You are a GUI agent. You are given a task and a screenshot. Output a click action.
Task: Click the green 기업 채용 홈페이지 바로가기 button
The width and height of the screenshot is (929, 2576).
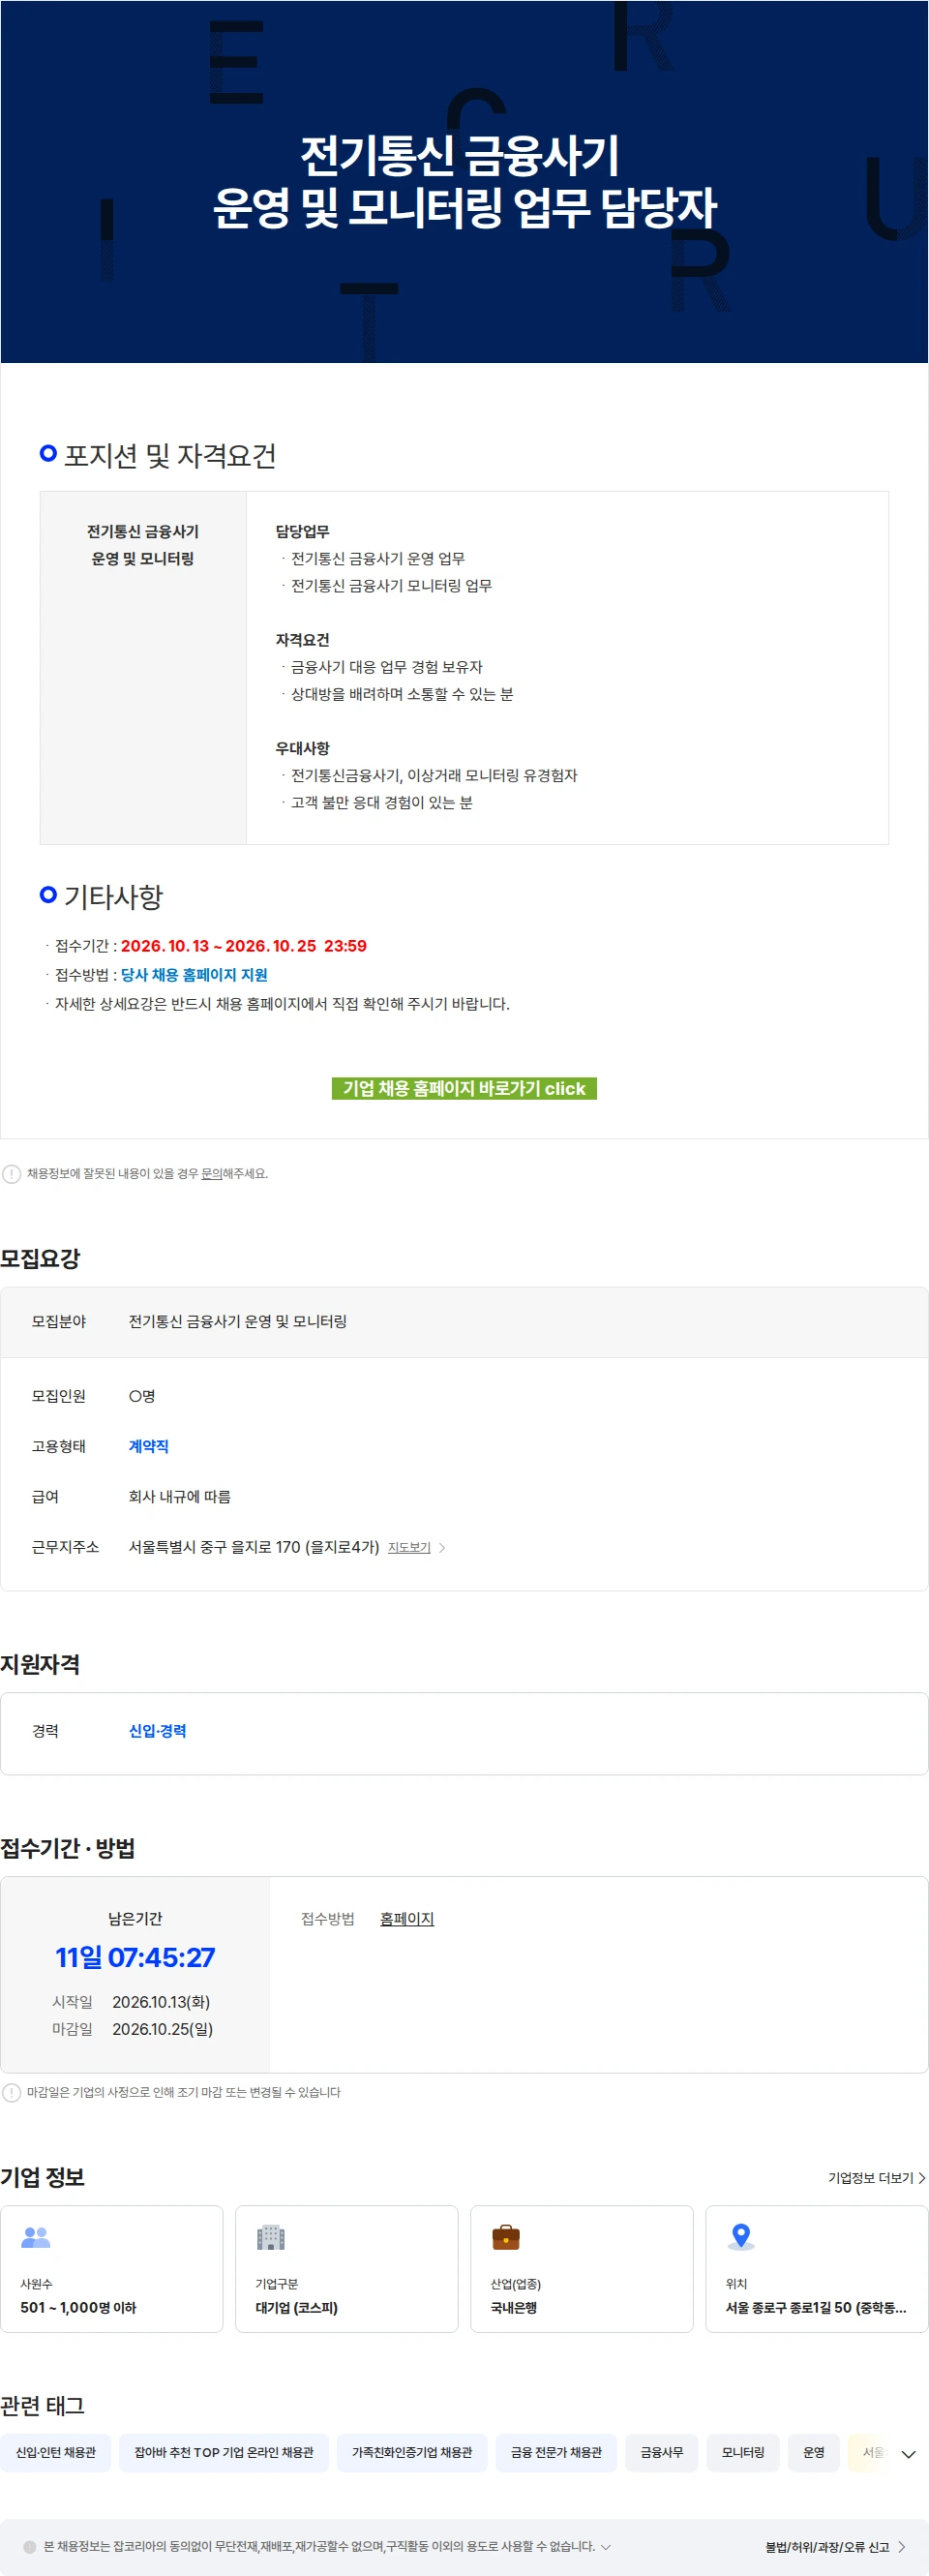(x=464, y=1088)
